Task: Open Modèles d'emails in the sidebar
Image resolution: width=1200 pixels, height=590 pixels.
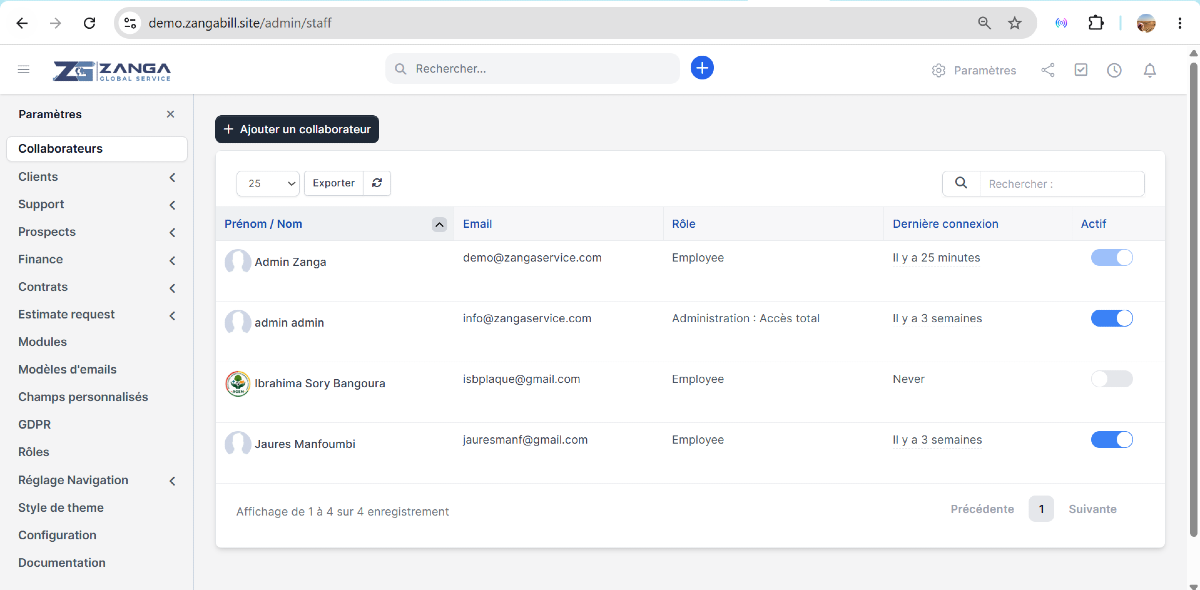Action: coord(67,369)
